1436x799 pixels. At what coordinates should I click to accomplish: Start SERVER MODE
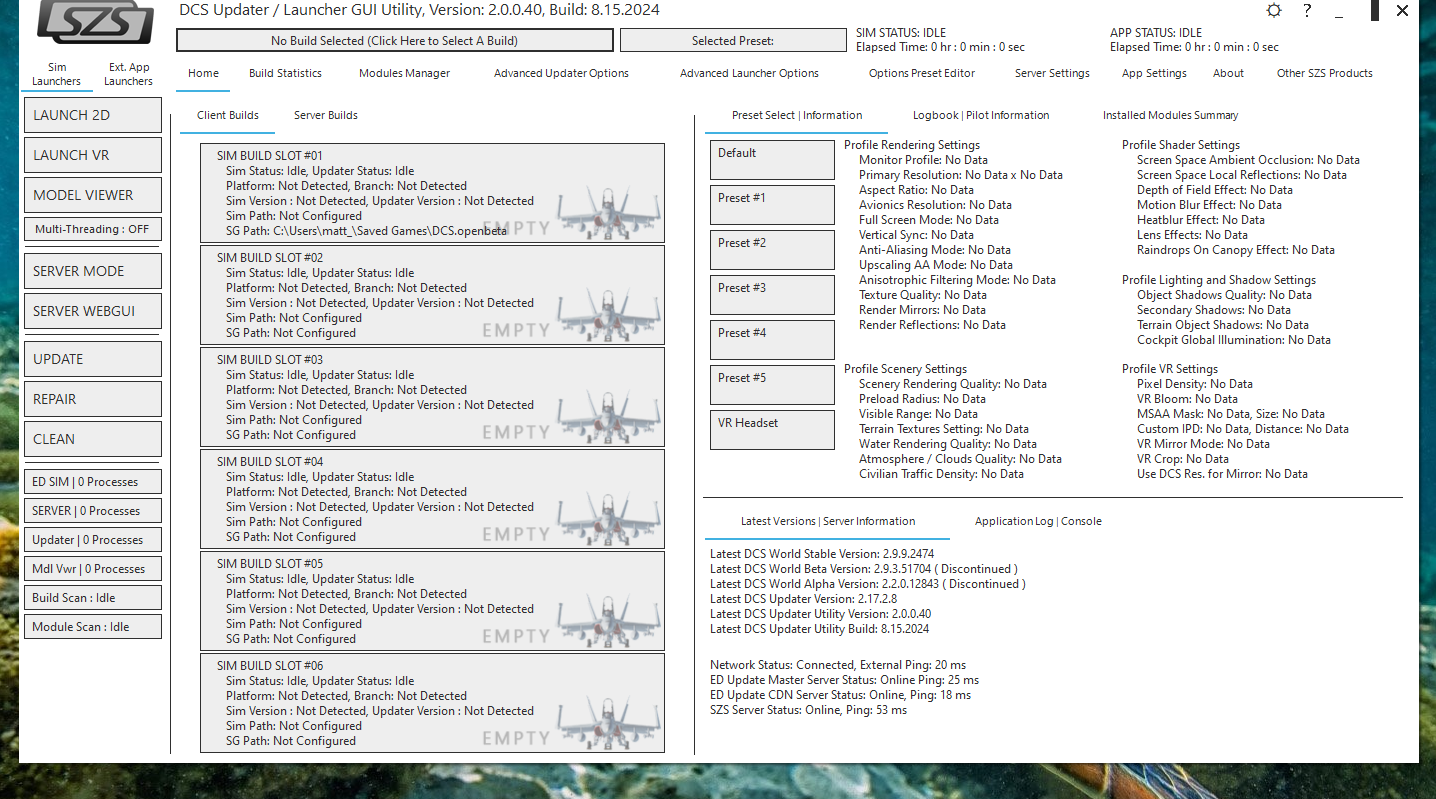pyautogui.click(x=92, y=271)
